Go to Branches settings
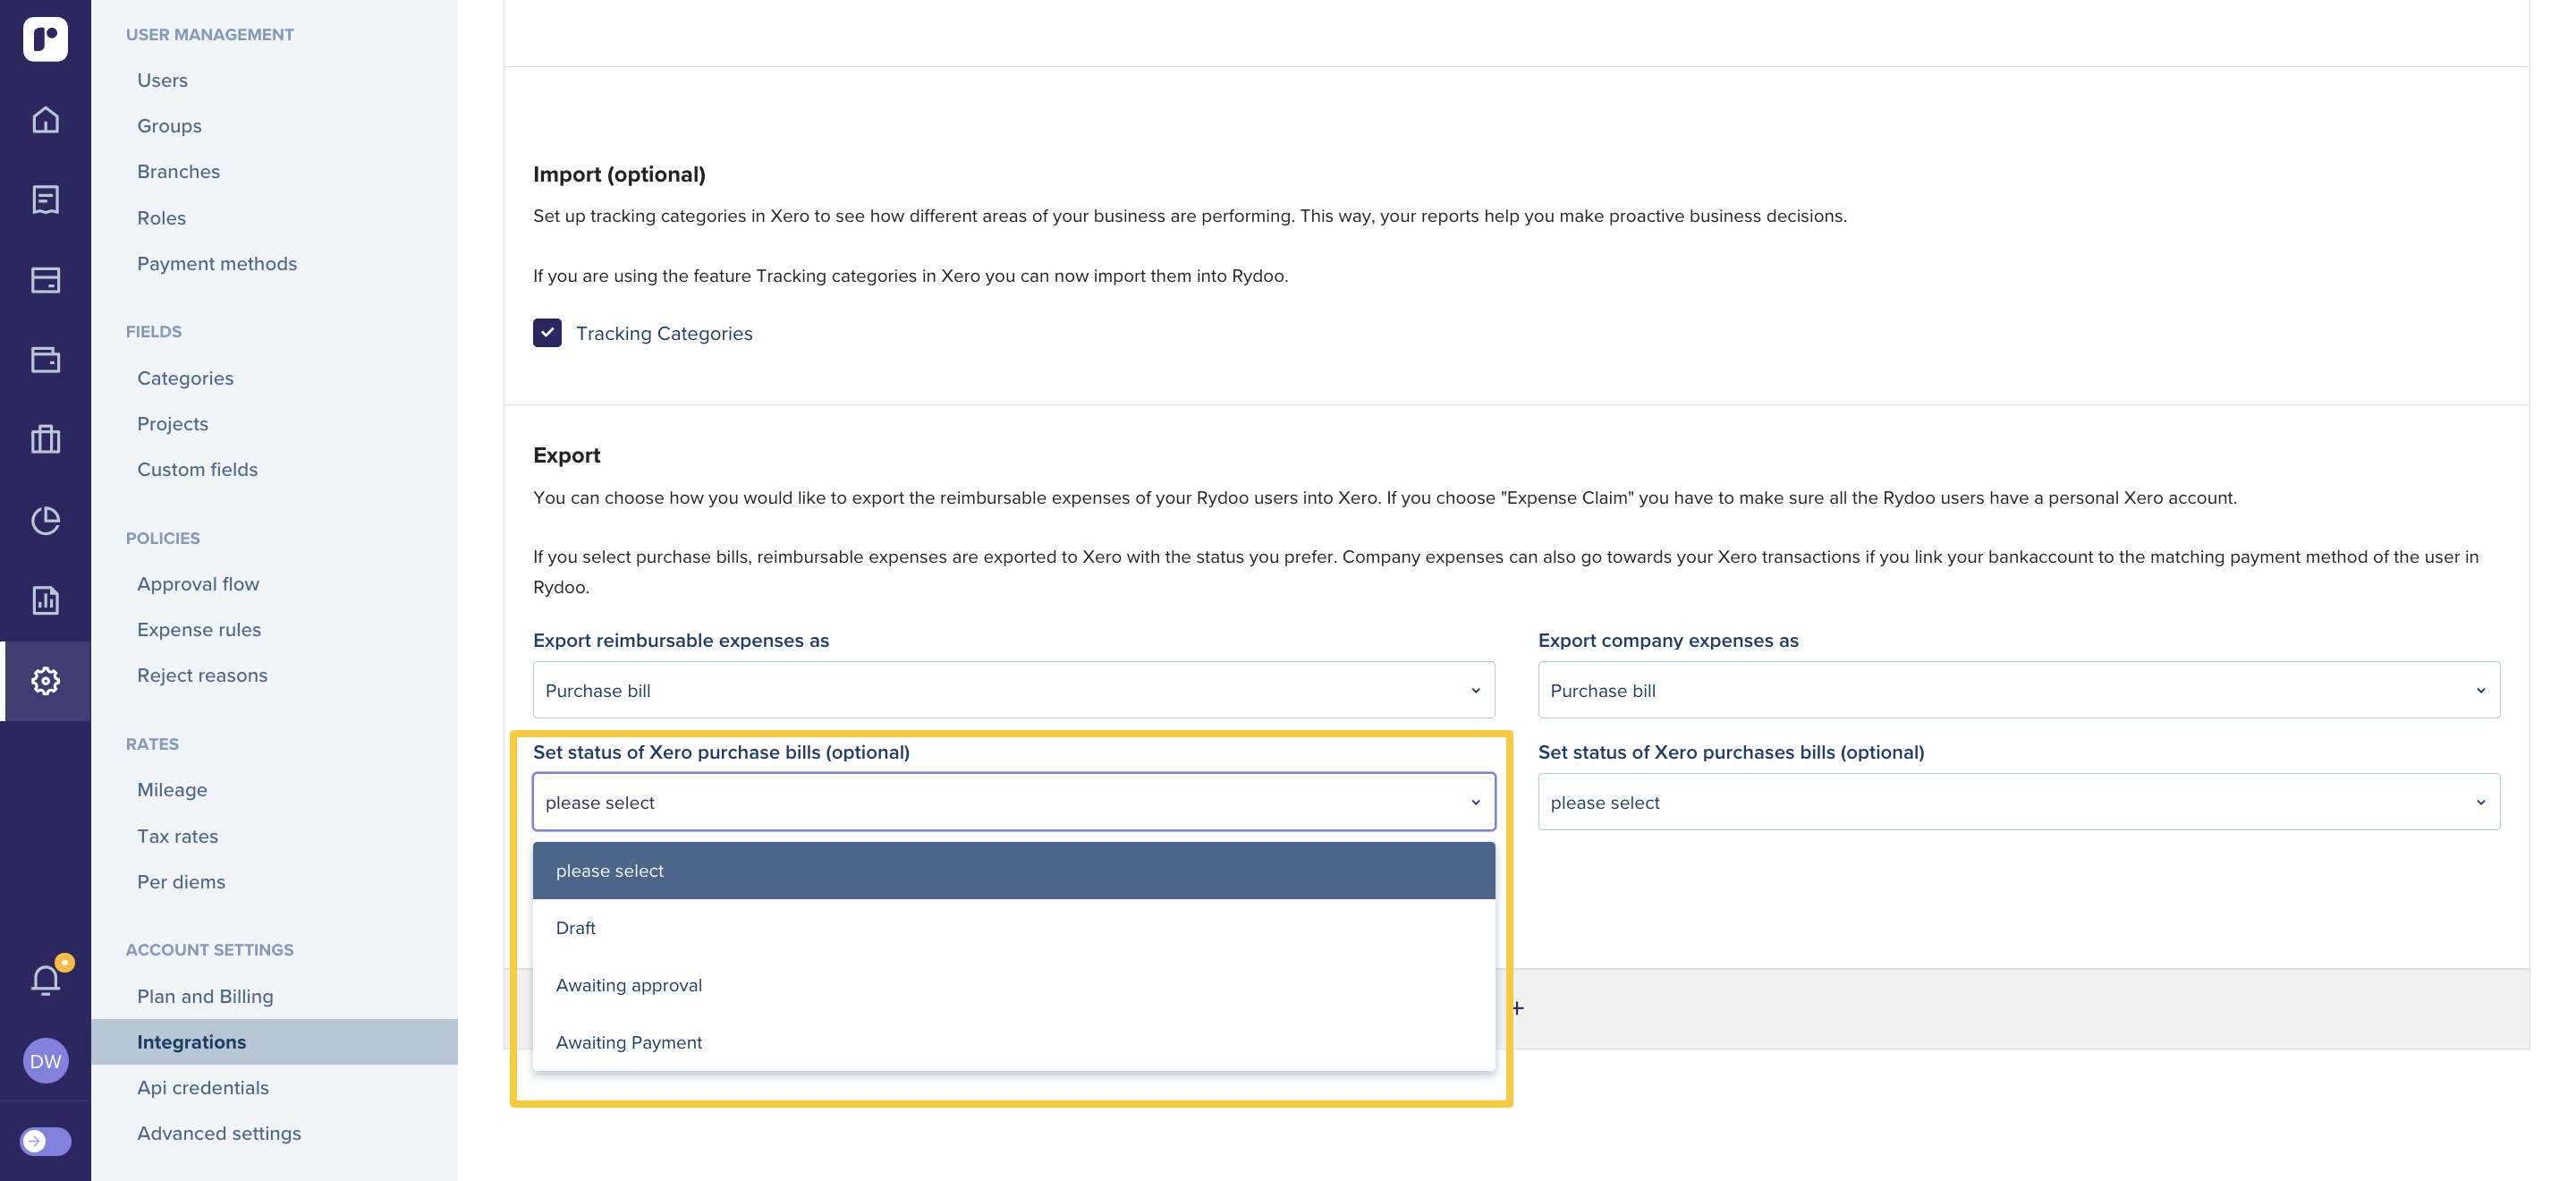Viewport: 2576px width, 1181px height. [x=178, y=171]
